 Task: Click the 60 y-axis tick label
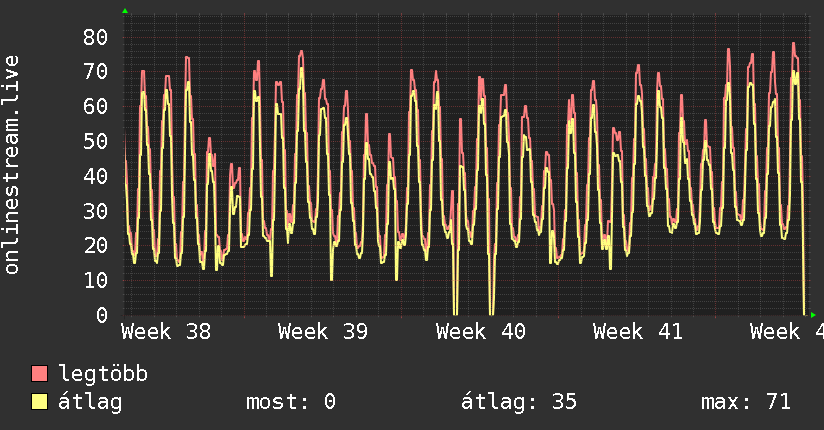(x=96, y=107)
